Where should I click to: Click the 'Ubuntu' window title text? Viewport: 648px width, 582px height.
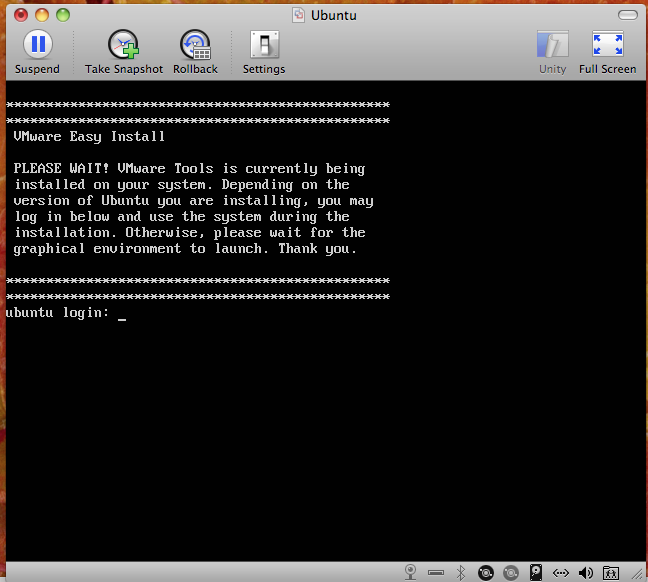[334, 16]
